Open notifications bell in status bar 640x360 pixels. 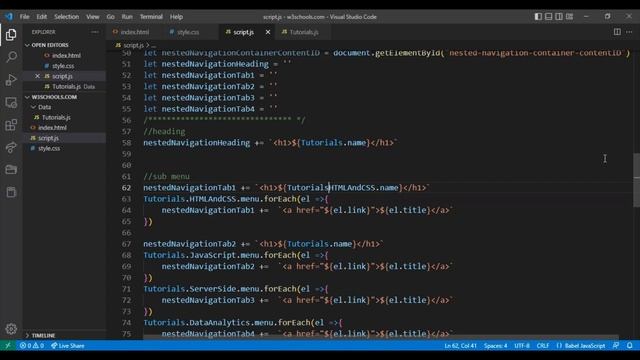point(630,346)
